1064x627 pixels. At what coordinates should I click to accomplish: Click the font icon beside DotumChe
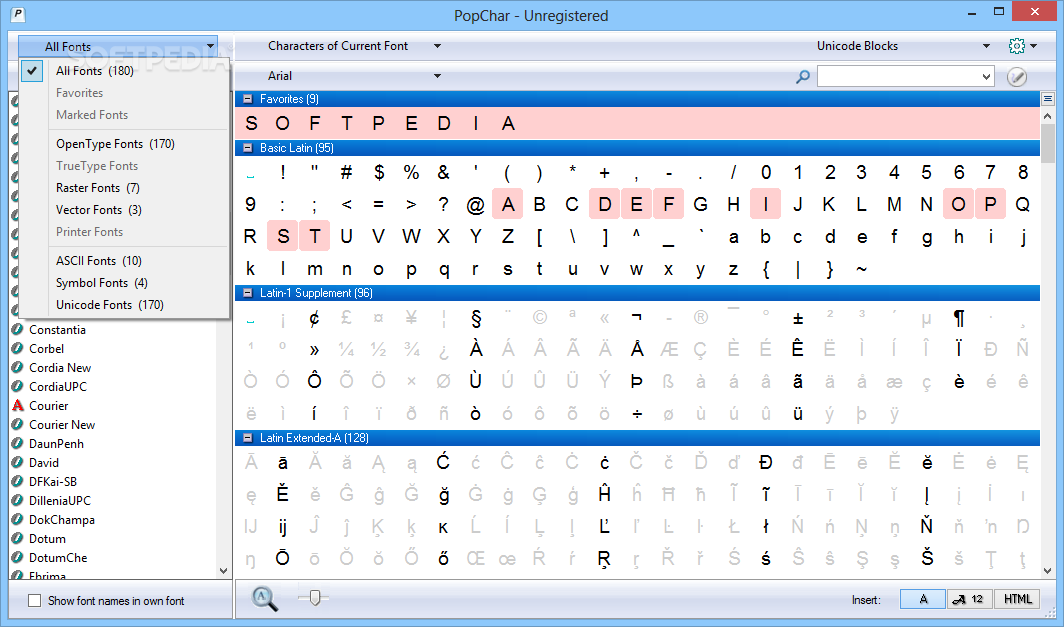(18, 558)
